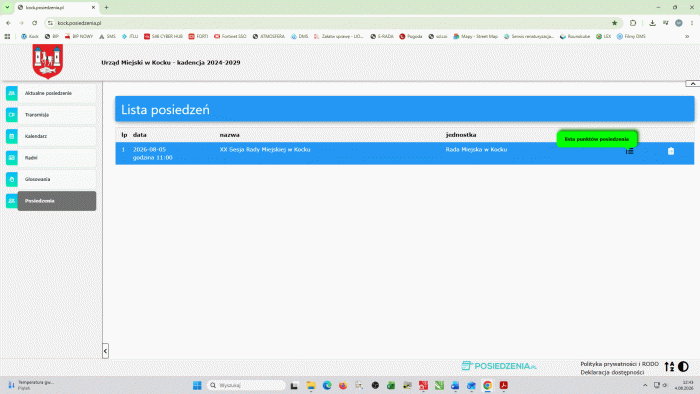Go back in browser history

coord(8,23)
